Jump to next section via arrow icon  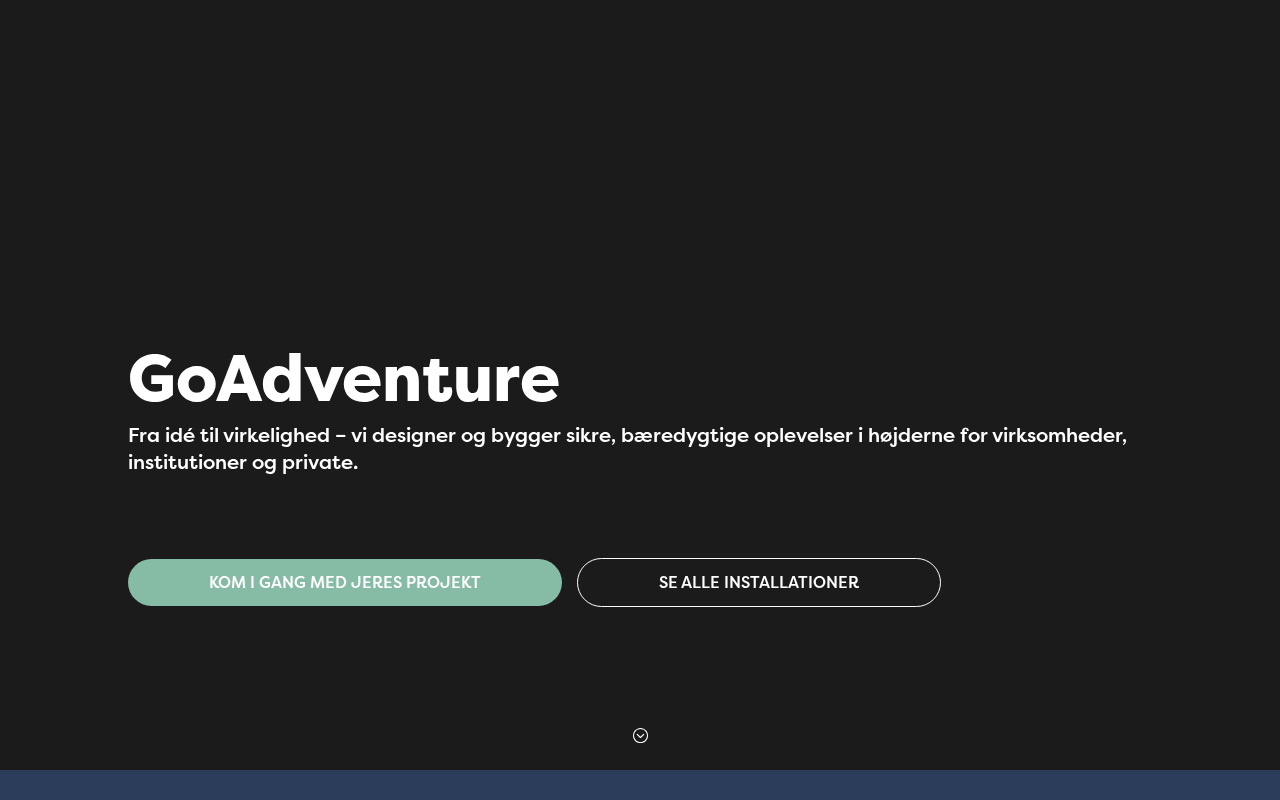point(640,736)
